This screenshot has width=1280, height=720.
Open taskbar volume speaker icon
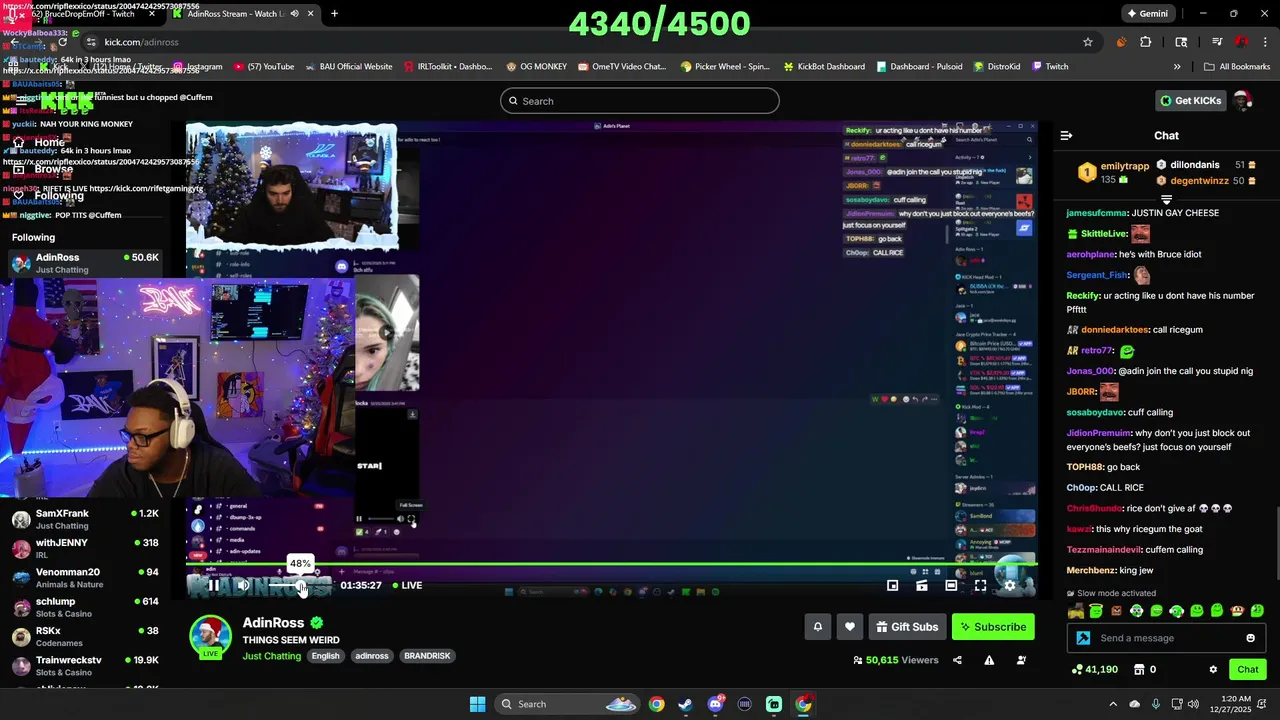(1195, 704)
